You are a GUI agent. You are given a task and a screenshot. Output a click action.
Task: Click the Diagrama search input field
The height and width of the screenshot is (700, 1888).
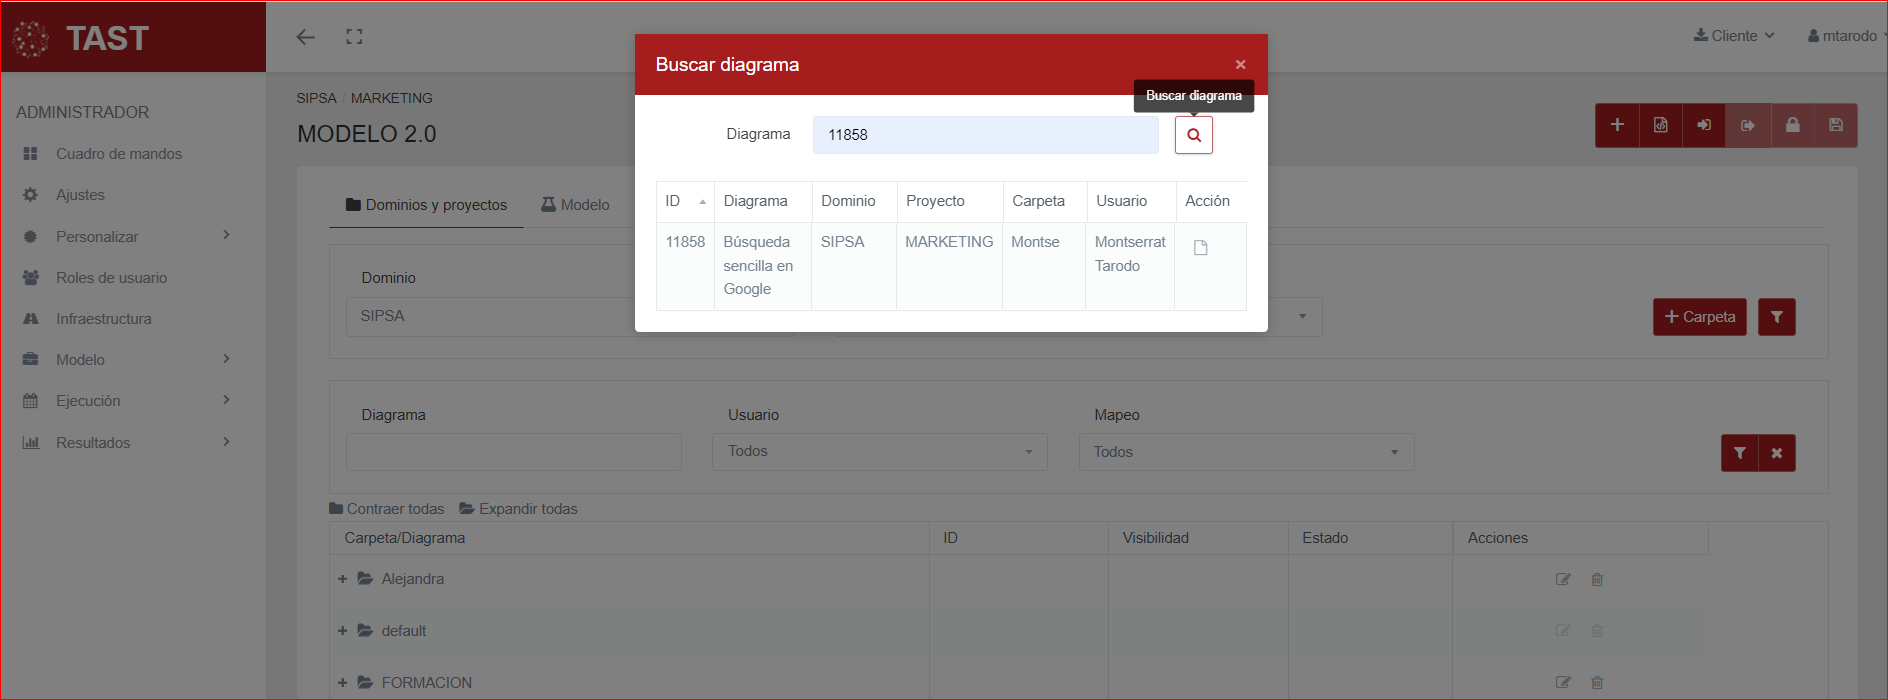point(984,135)
